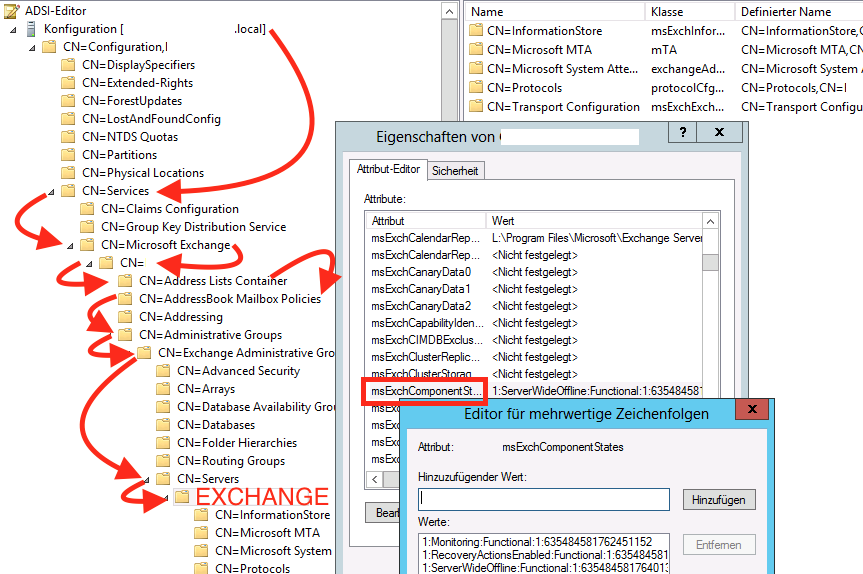Image resolution: width=863 pixels, height=574 pixels.
Task: Select the CN=NTDS Quotas folder icon
Action: tap(68, 136)
